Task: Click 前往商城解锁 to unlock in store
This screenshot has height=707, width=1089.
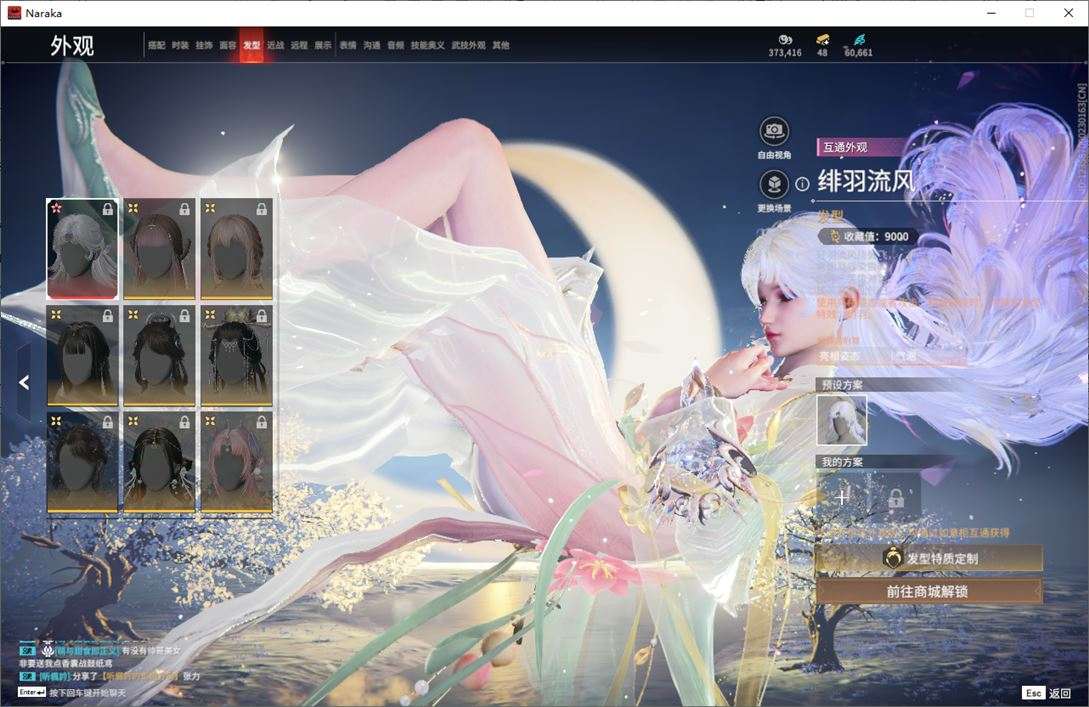Action: tap(929, 592)
